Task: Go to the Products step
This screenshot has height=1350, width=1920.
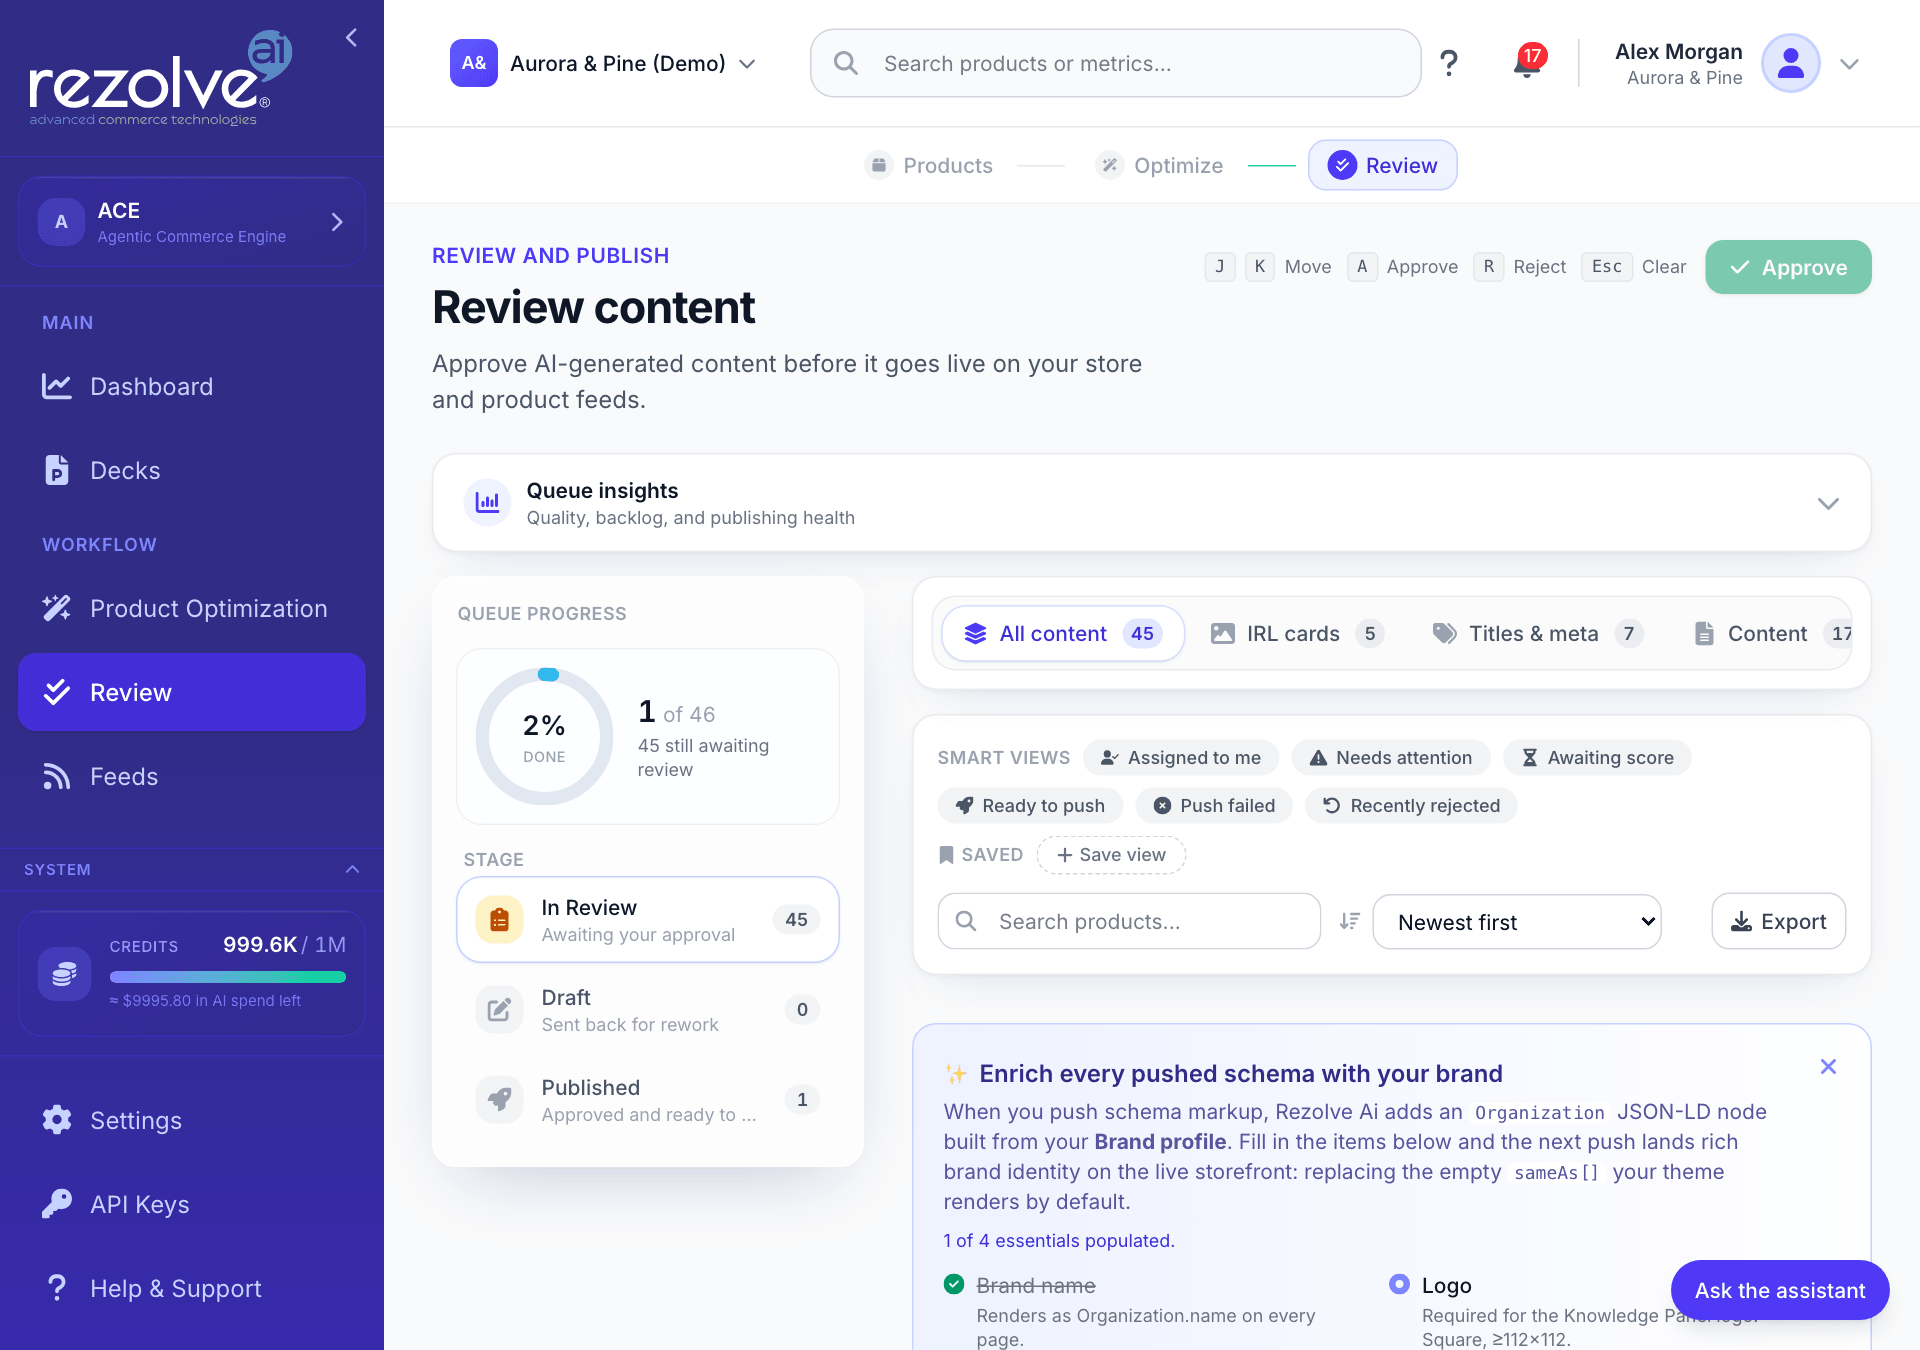Action: pos(929,166)
